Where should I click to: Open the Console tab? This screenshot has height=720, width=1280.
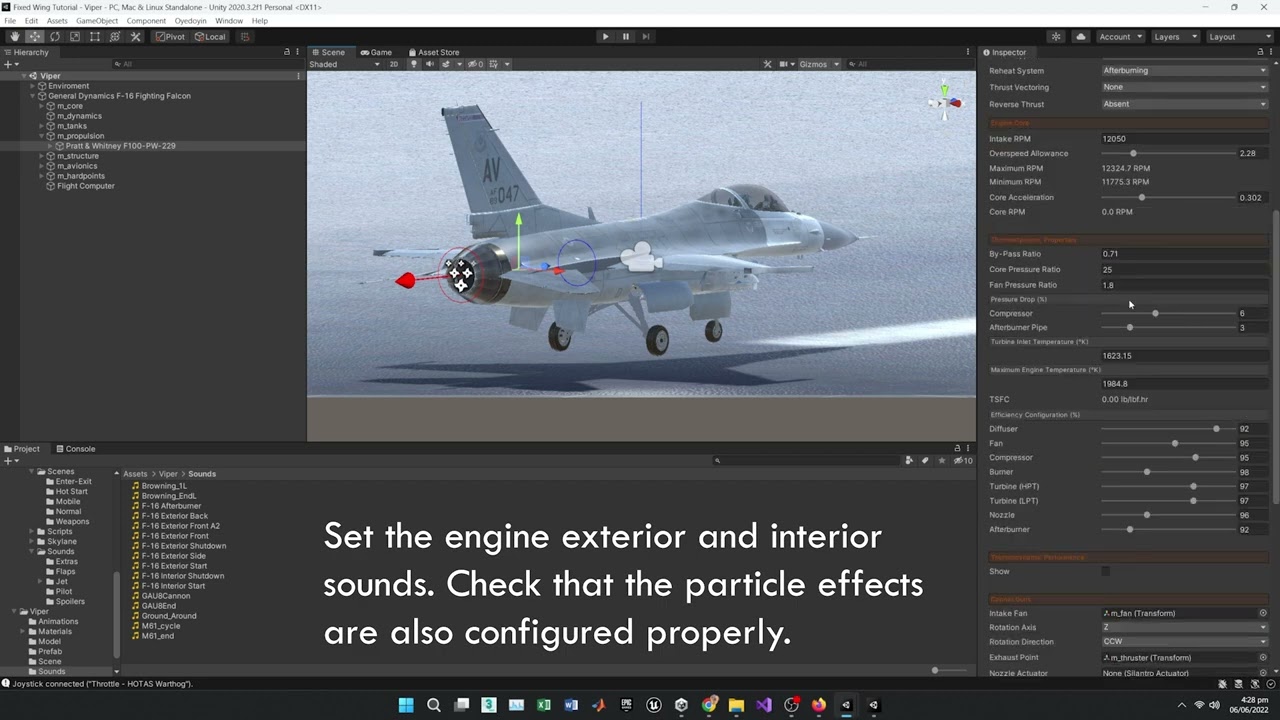(x=75, y=449)
